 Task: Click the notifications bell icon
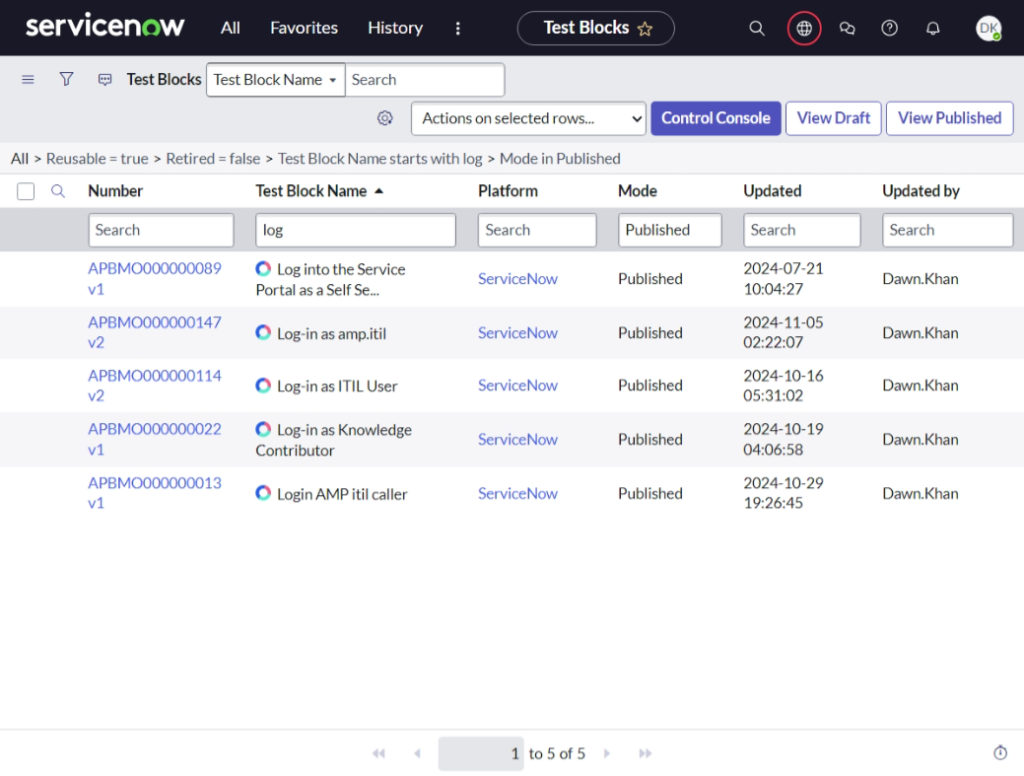tap(932, 28)
